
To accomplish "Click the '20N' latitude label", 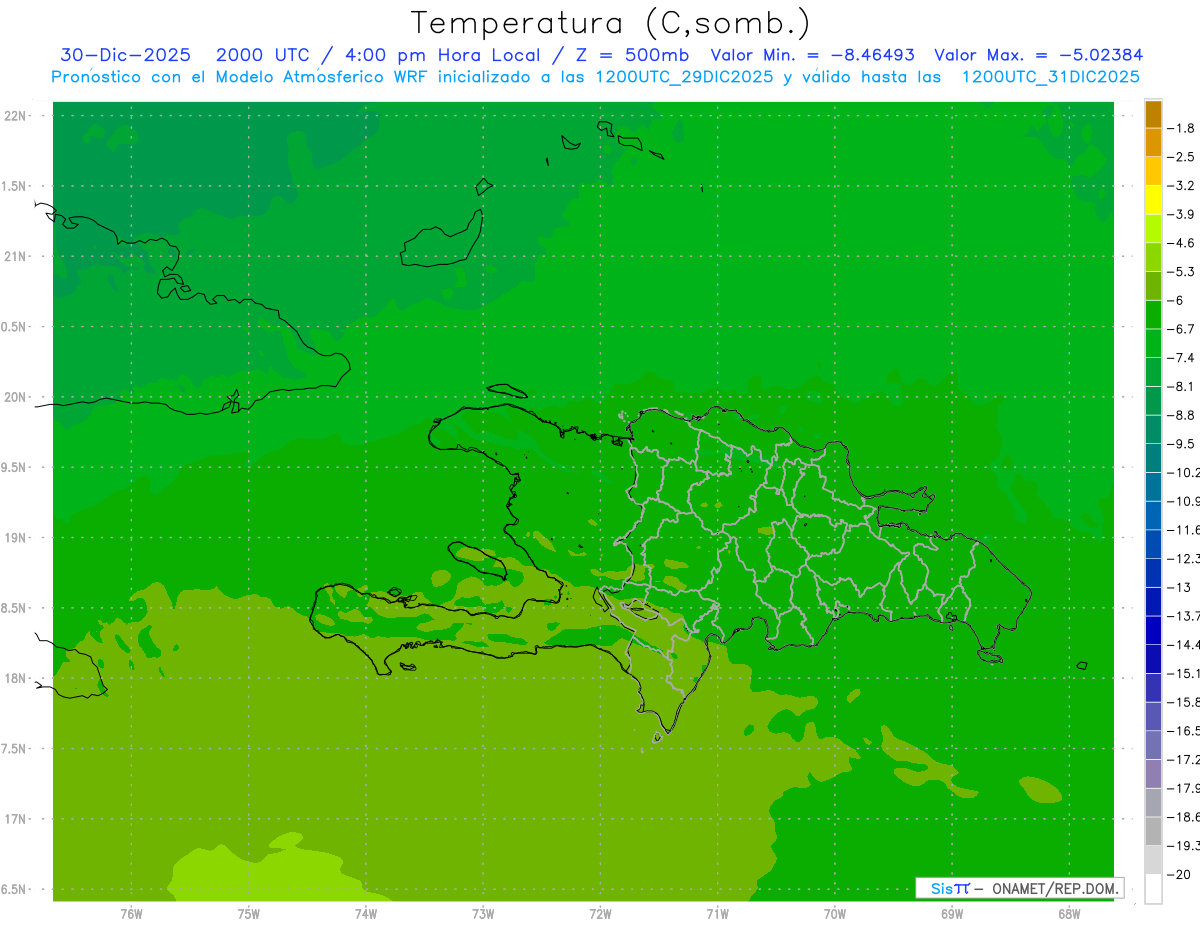I will (x=15, y=397).
